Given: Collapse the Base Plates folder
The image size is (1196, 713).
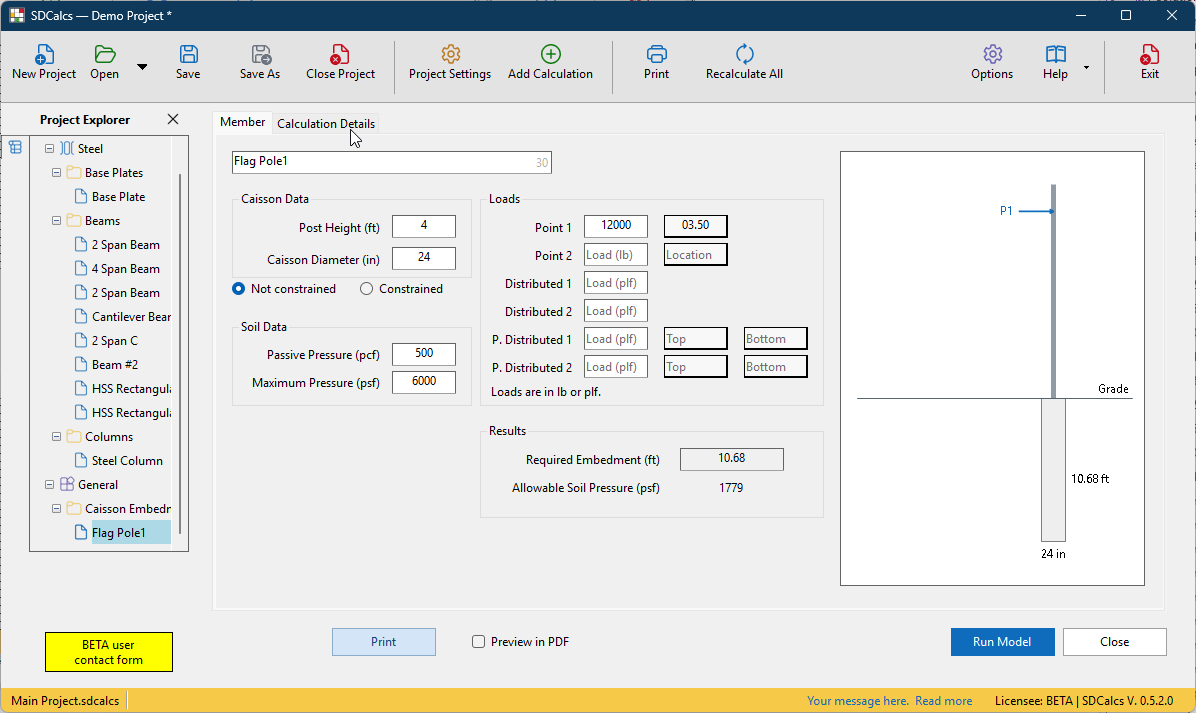Looking at the screenshot, I should [56, 173].
